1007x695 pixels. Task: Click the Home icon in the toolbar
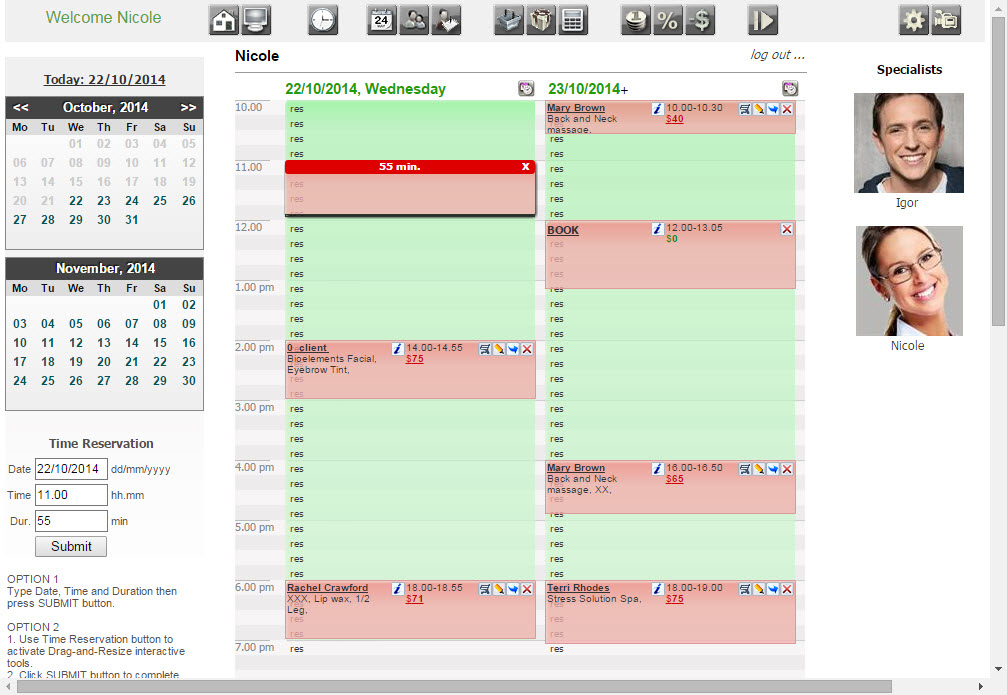tap(224, 20)
